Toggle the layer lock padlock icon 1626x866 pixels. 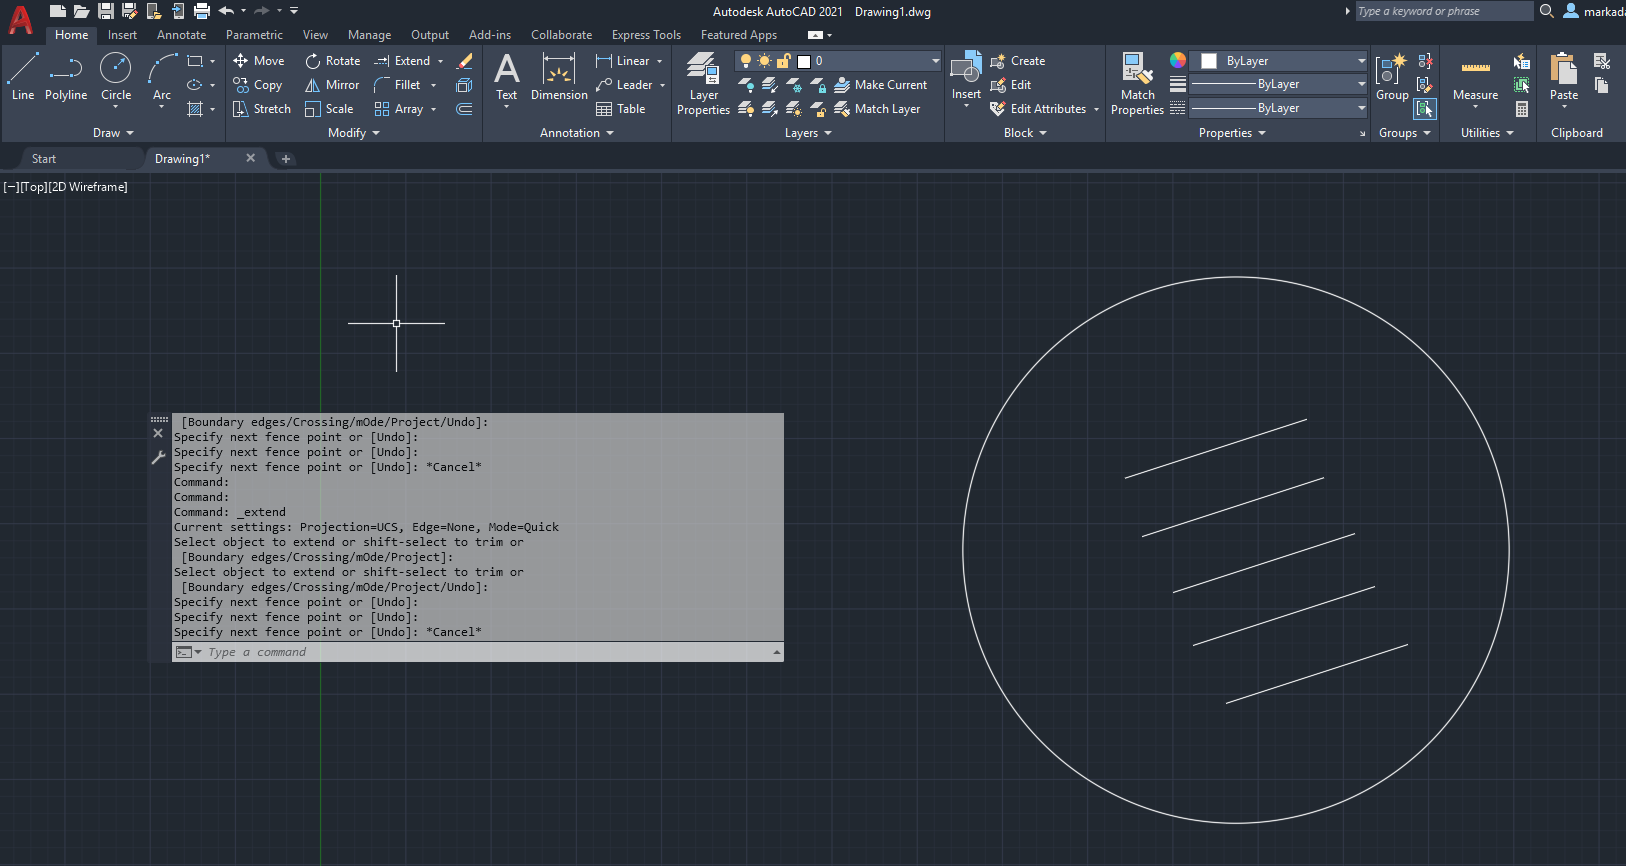(784, 61)
